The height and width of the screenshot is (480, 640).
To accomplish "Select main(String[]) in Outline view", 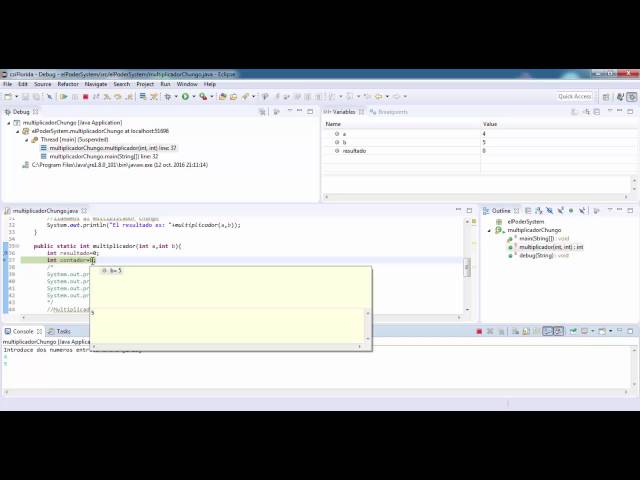I will (x=538, y=239).
